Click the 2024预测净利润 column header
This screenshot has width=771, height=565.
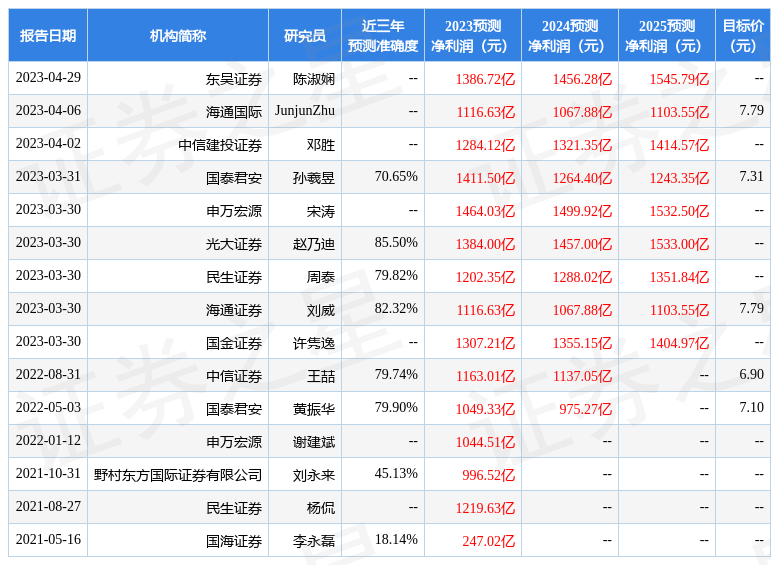[570, 35]
